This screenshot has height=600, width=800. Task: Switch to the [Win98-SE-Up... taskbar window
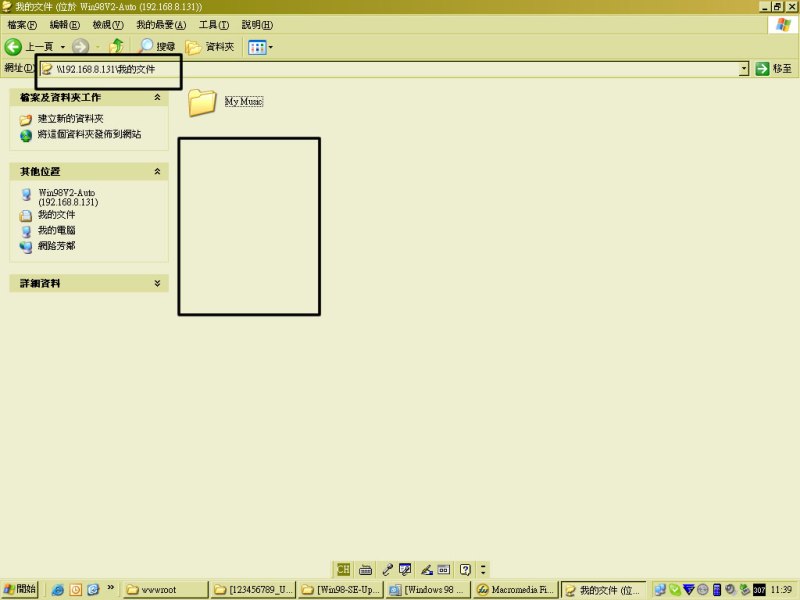341,590
